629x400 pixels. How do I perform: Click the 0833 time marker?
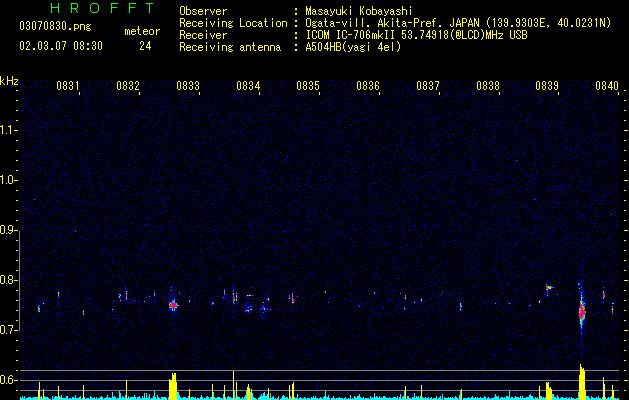tap(188, 86)
